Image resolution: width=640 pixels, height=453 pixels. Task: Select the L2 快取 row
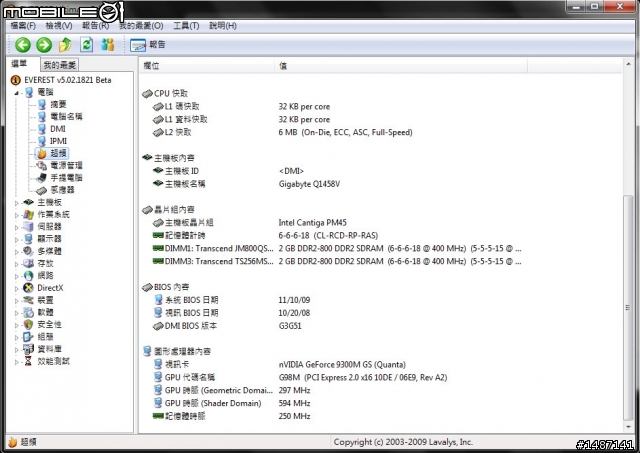pyautogui.click(x=282, y=132)
